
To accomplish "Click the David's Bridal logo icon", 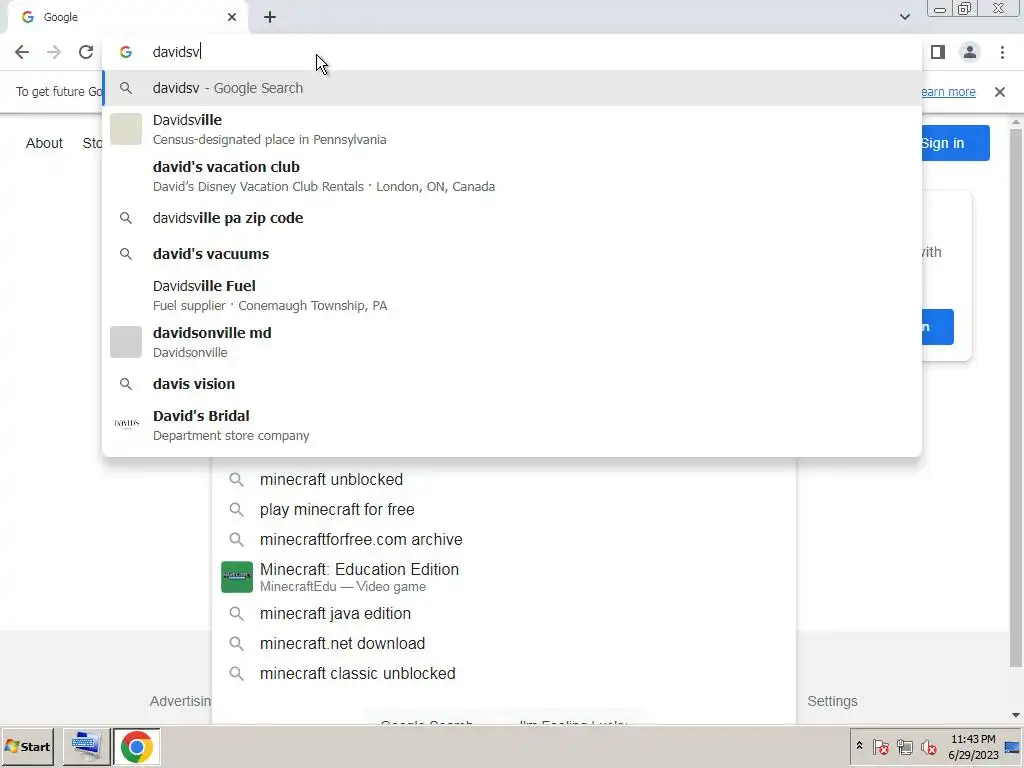I will point(126,424).
